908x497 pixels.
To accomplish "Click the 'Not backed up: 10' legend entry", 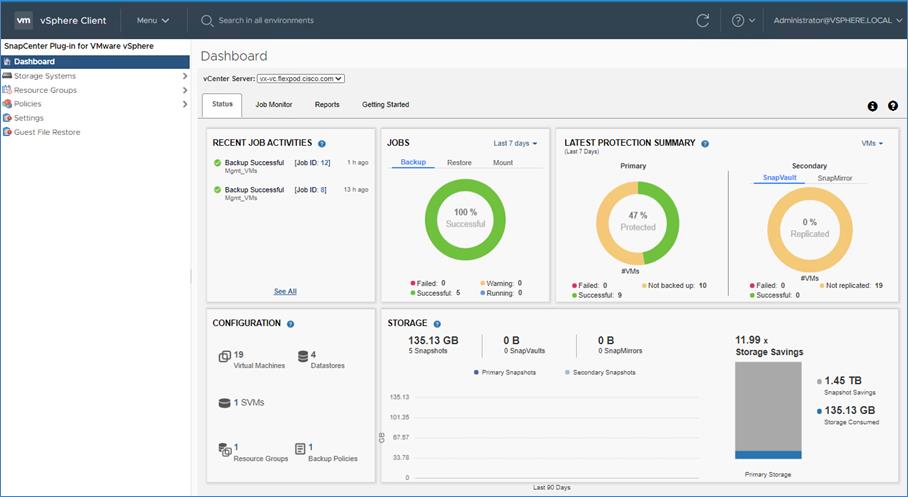I will click(x=674, y=286).
